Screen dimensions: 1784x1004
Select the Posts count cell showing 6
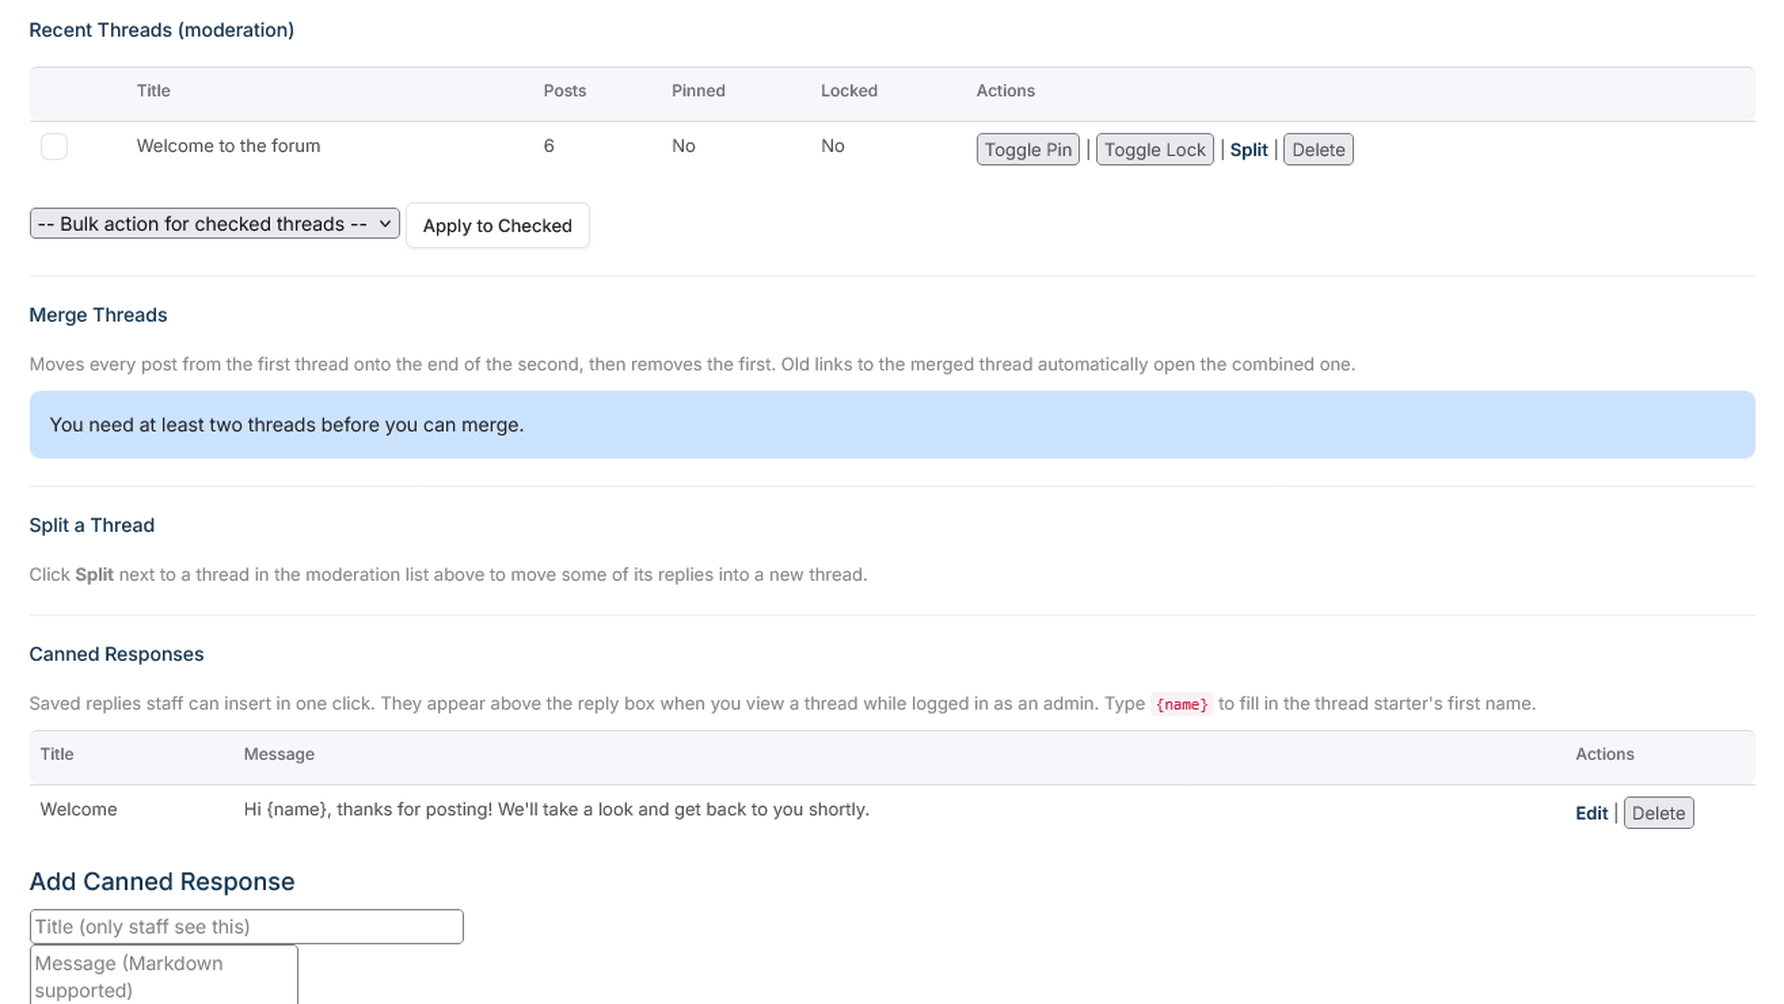tap(549, 146)
